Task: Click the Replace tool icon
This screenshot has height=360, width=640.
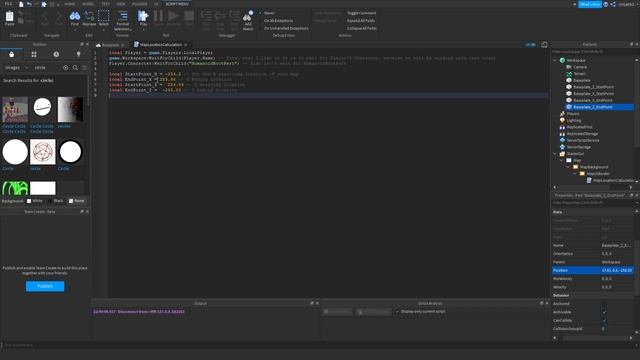Action: point(89,16)
